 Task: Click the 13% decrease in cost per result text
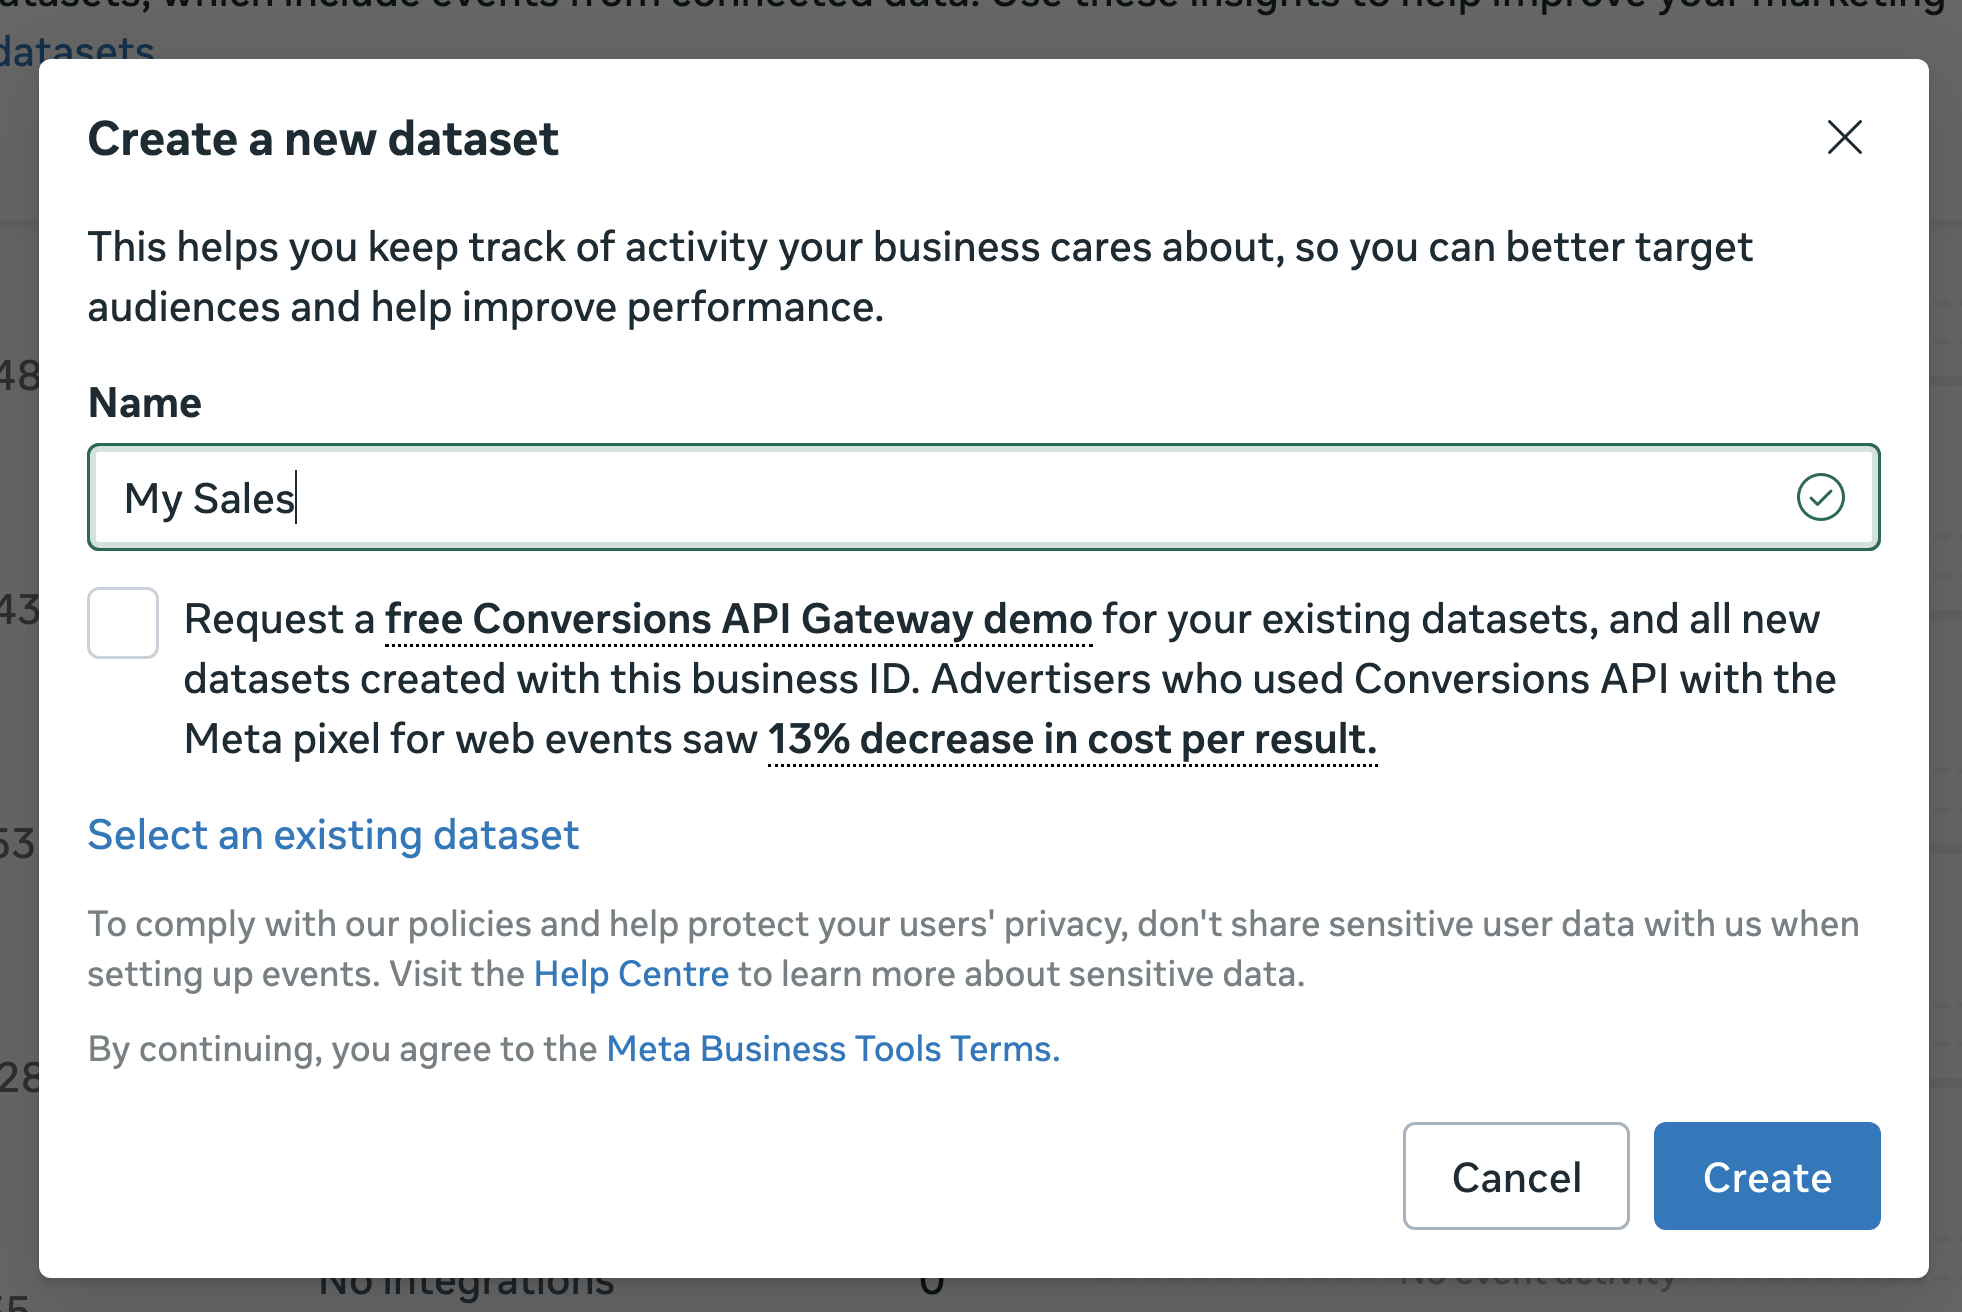(1072, 739)
